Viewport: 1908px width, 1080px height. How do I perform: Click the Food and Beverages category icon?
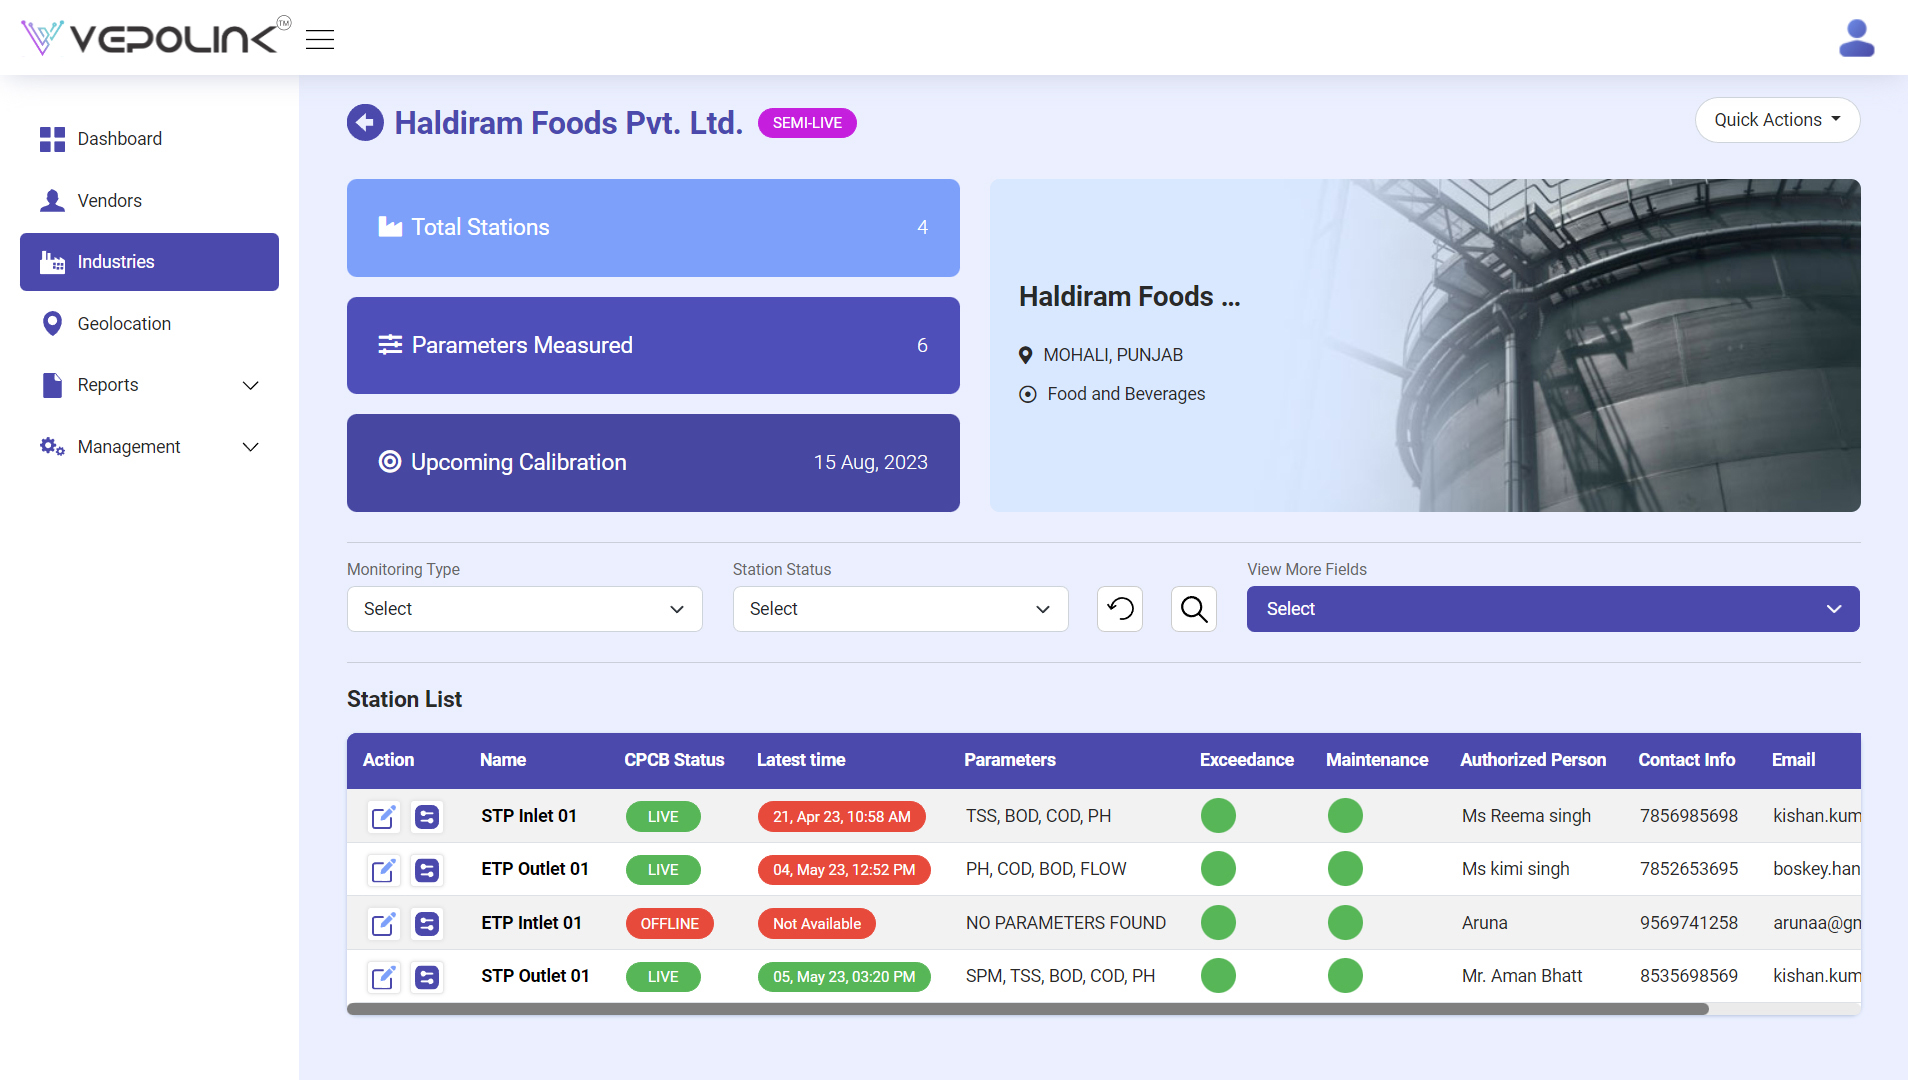[x=1027, y=394]
